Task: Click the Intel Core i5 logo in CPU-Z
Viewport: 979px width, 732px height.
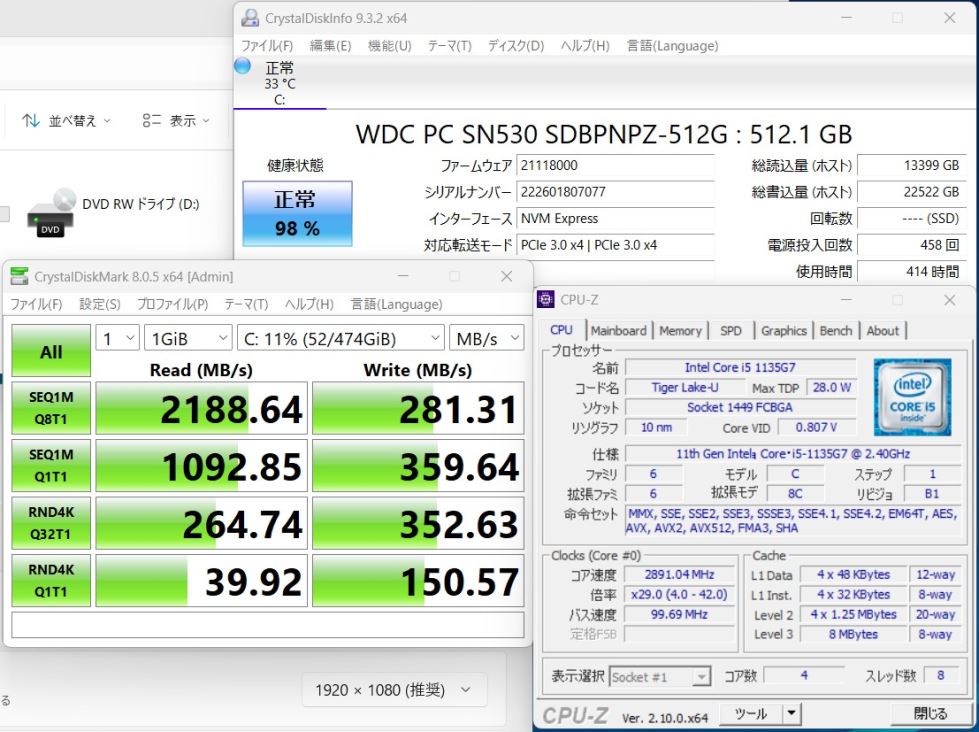Action: (912, 397)
